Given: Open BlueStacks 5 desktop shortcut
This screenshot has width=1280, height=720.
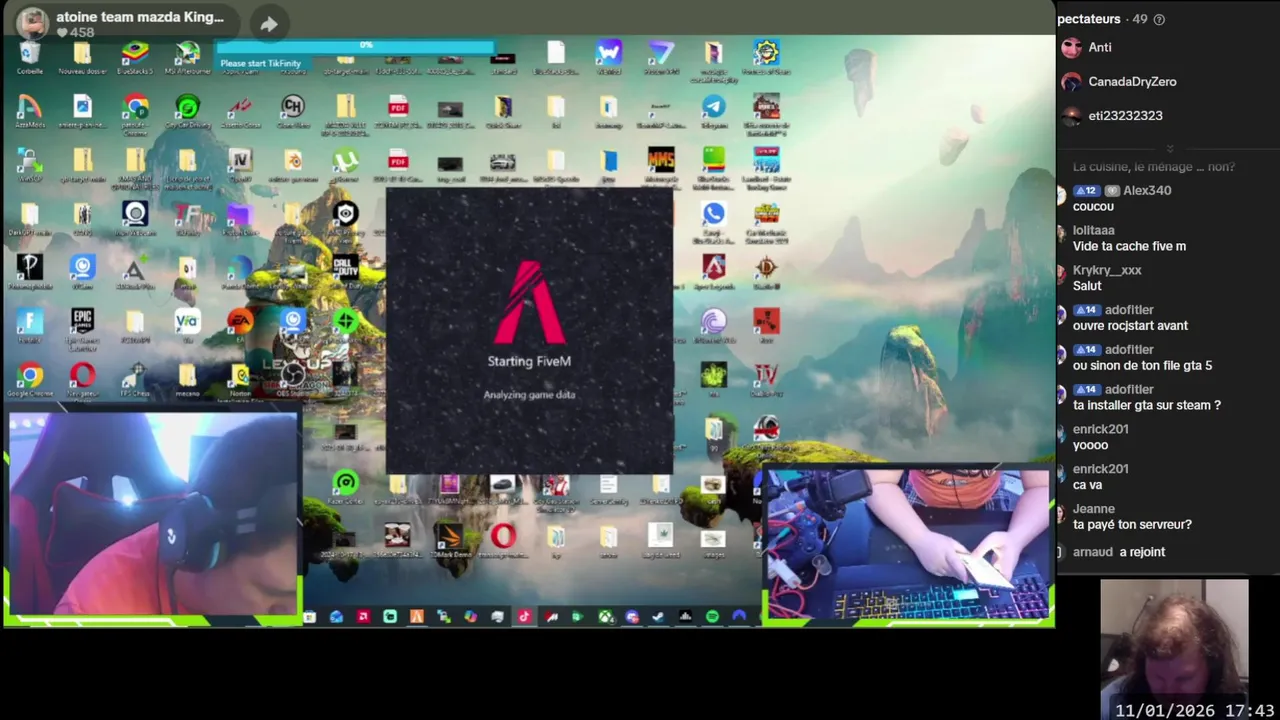Looking at the screenshot, I should [135, 56].
